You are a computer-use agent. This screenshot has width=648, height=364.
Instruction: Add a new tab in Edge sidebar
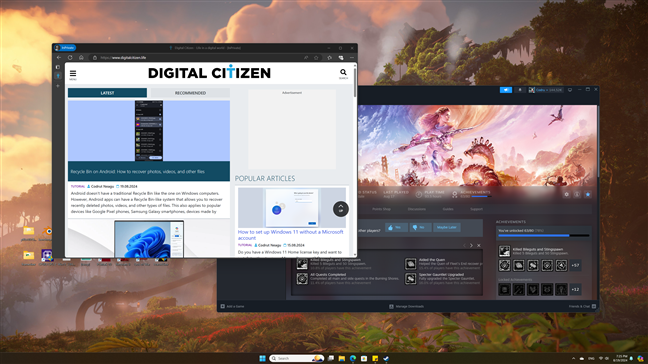[58, 86]
